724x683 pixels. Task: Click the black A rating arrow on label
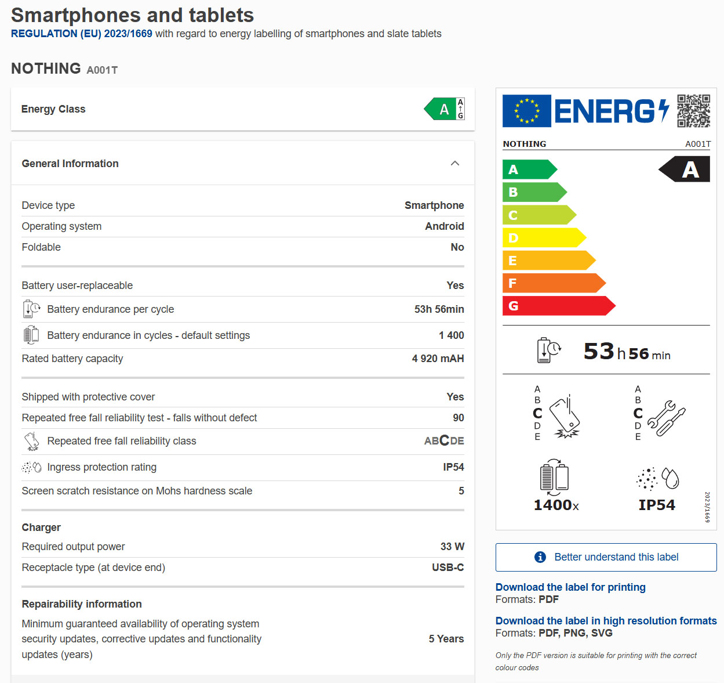coord(685,170)
